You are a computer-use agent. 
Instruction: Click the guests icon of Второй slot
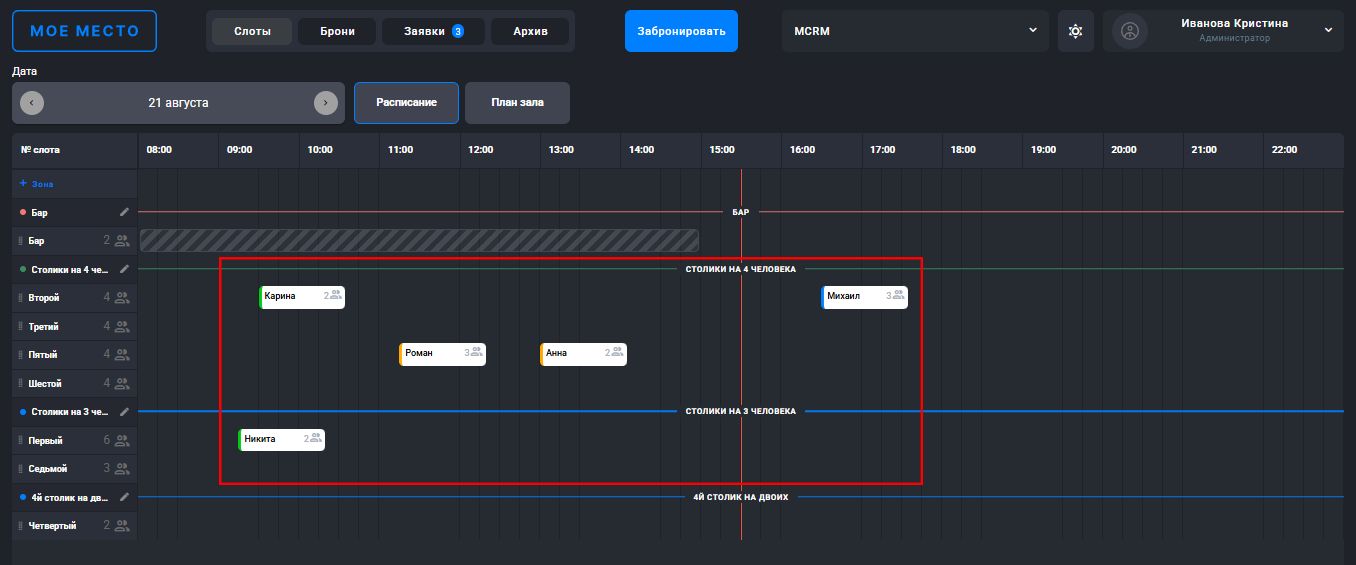[122, 298]
